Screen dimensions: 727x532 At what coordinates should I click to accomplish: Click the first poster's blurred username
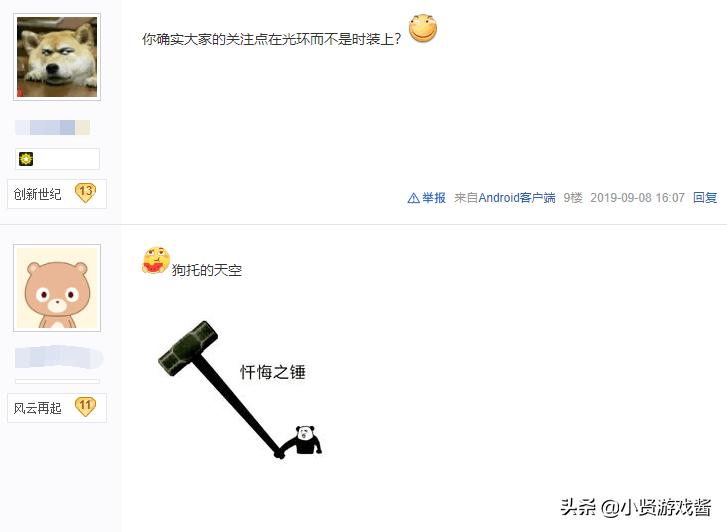52,128
